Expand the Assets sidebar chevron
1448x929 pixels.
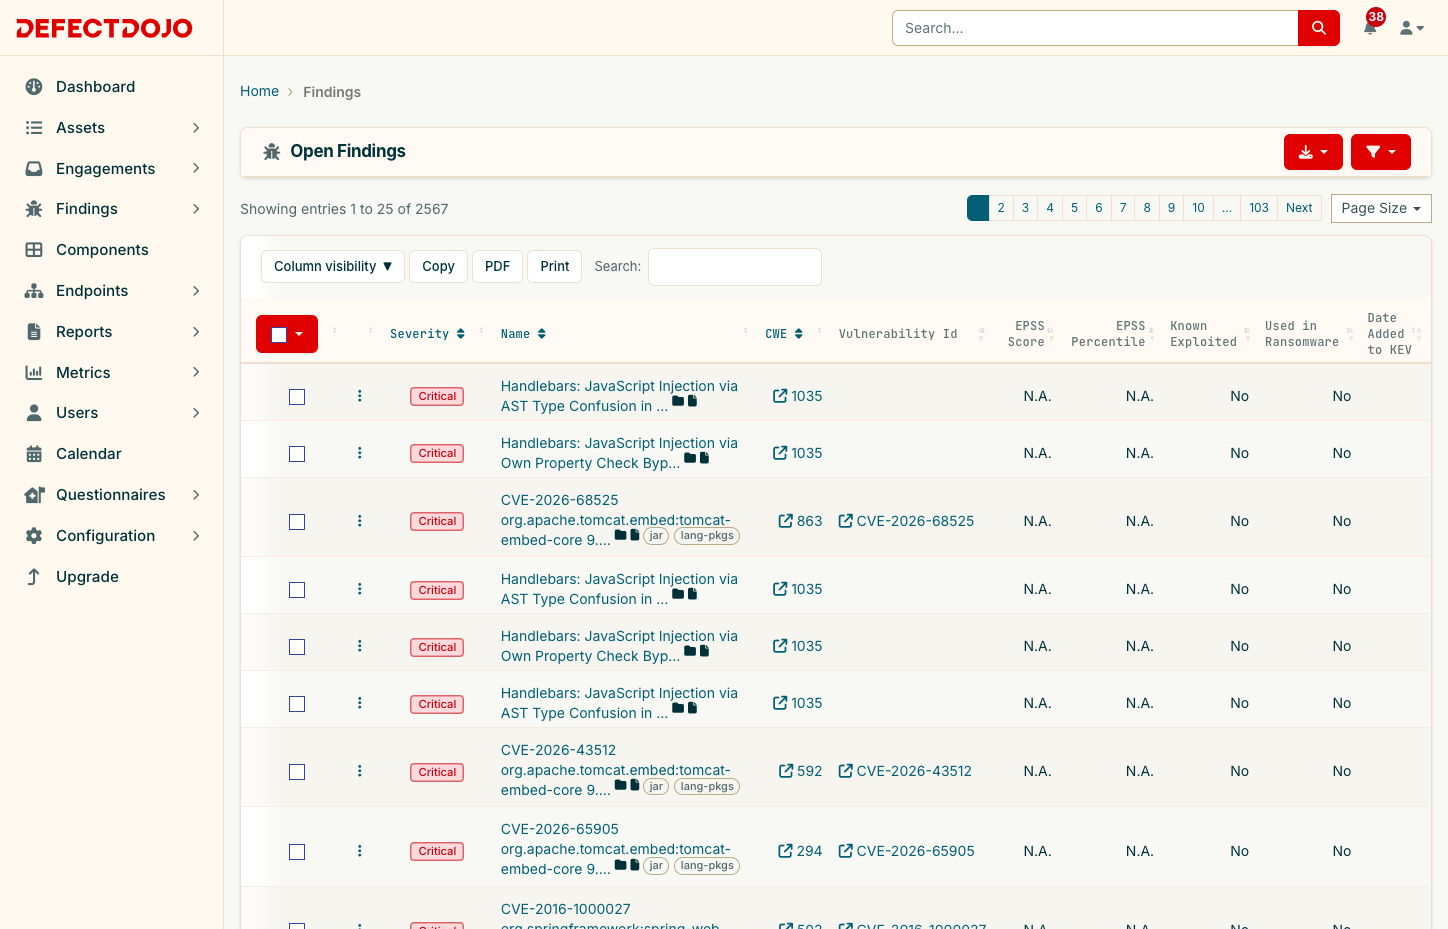point(196,128)
